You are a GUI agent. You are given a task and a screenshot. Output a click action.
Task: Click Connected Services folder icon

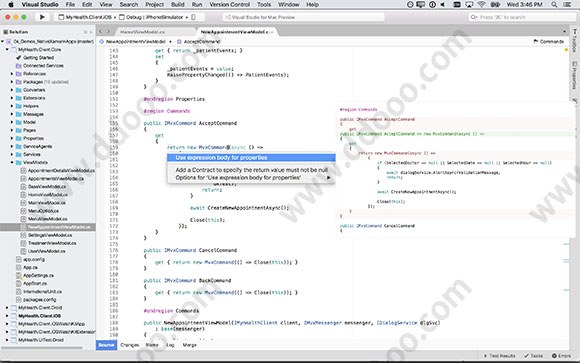point(18,66)
